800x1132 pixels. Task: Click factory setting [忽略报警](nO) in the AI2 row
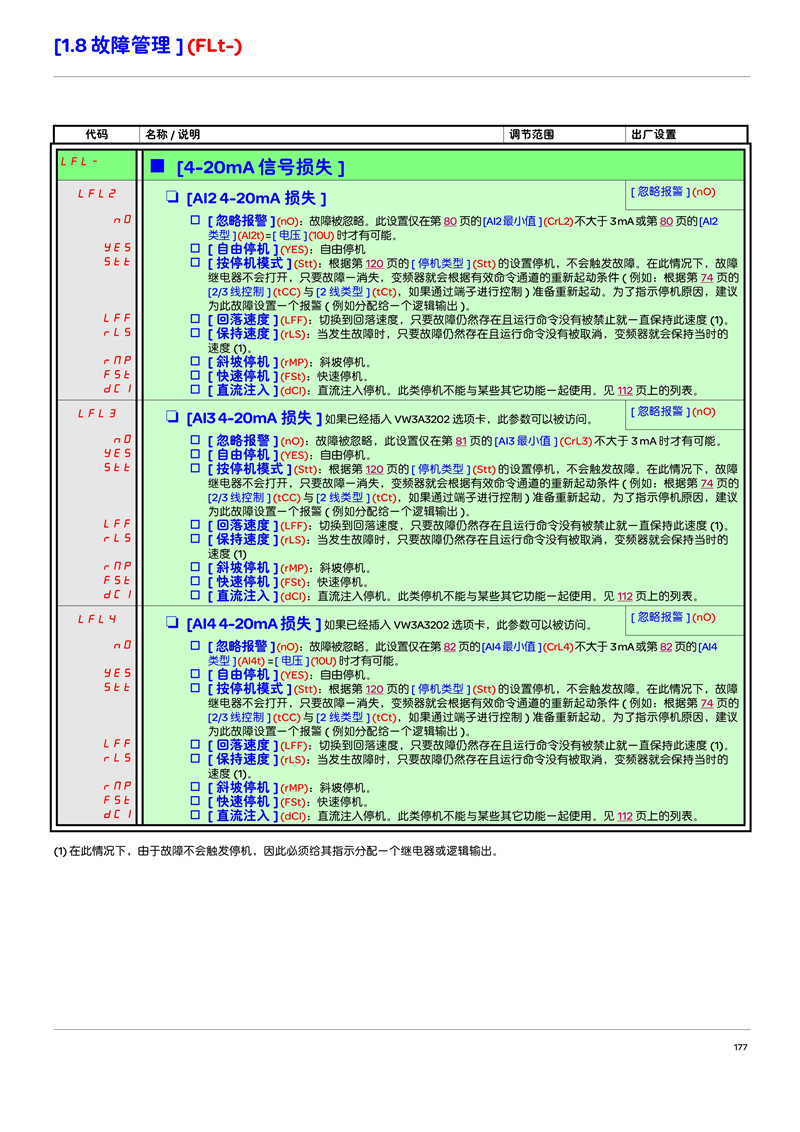673,192
